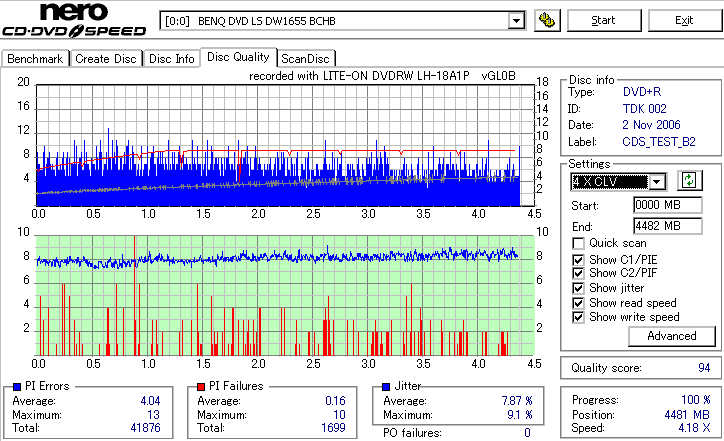Image resolution: width=724 pixels, height=441 pixels.
Task: Open the Create Disc tab
Action: tap(106, 59)
